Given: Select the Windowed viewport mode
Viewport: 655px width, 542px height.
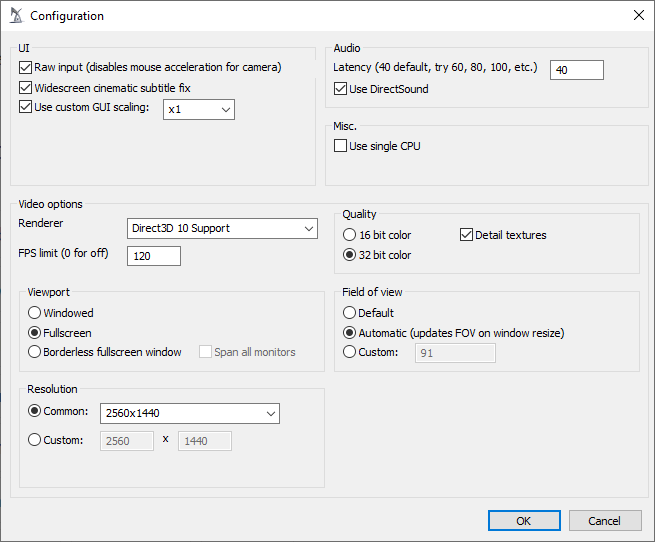Looking at the screenshot, I should coord(34,313).
